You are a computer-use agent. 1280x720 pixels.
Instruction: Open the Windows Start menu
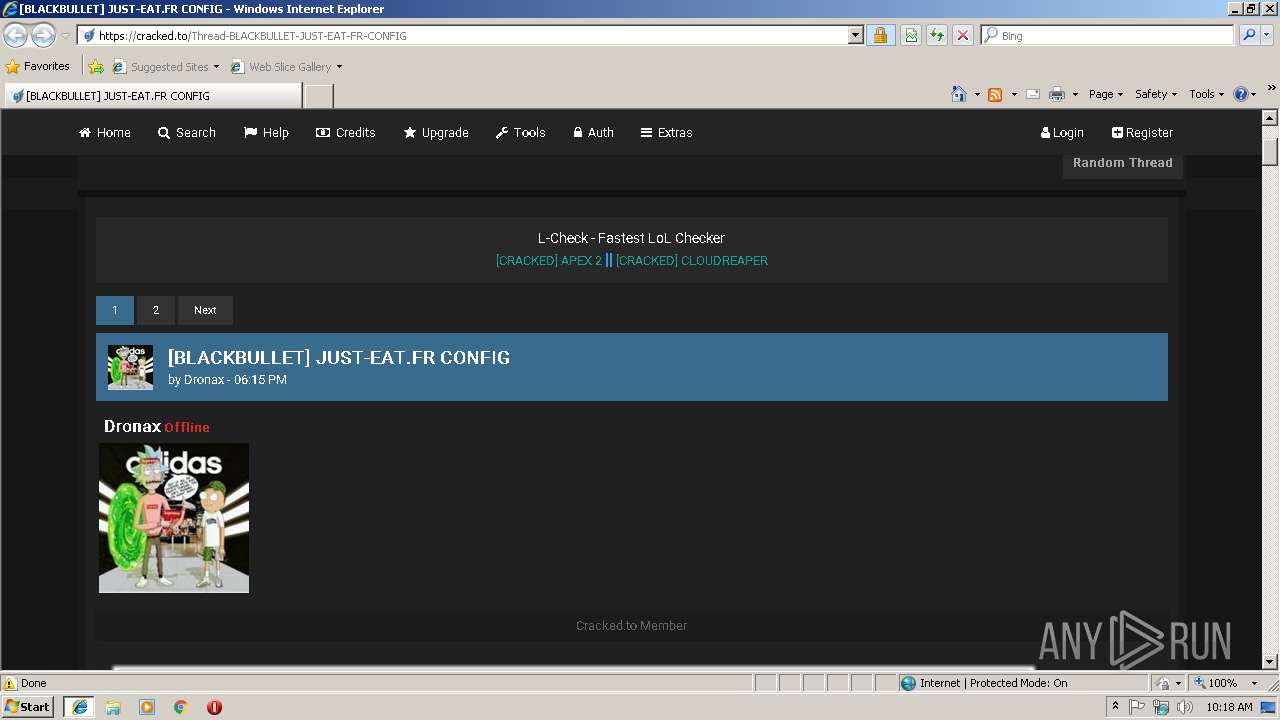[x=28, y=706]
